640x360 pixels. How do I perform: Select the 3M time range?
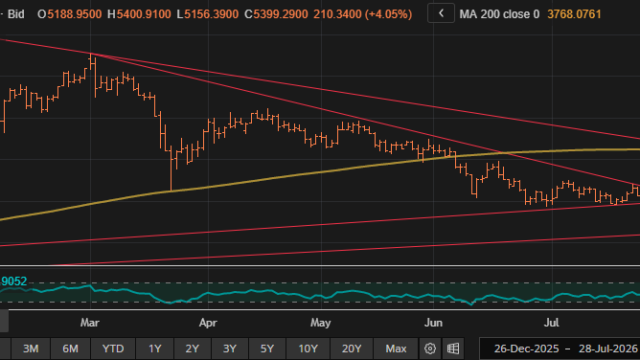tap(31, 349)
